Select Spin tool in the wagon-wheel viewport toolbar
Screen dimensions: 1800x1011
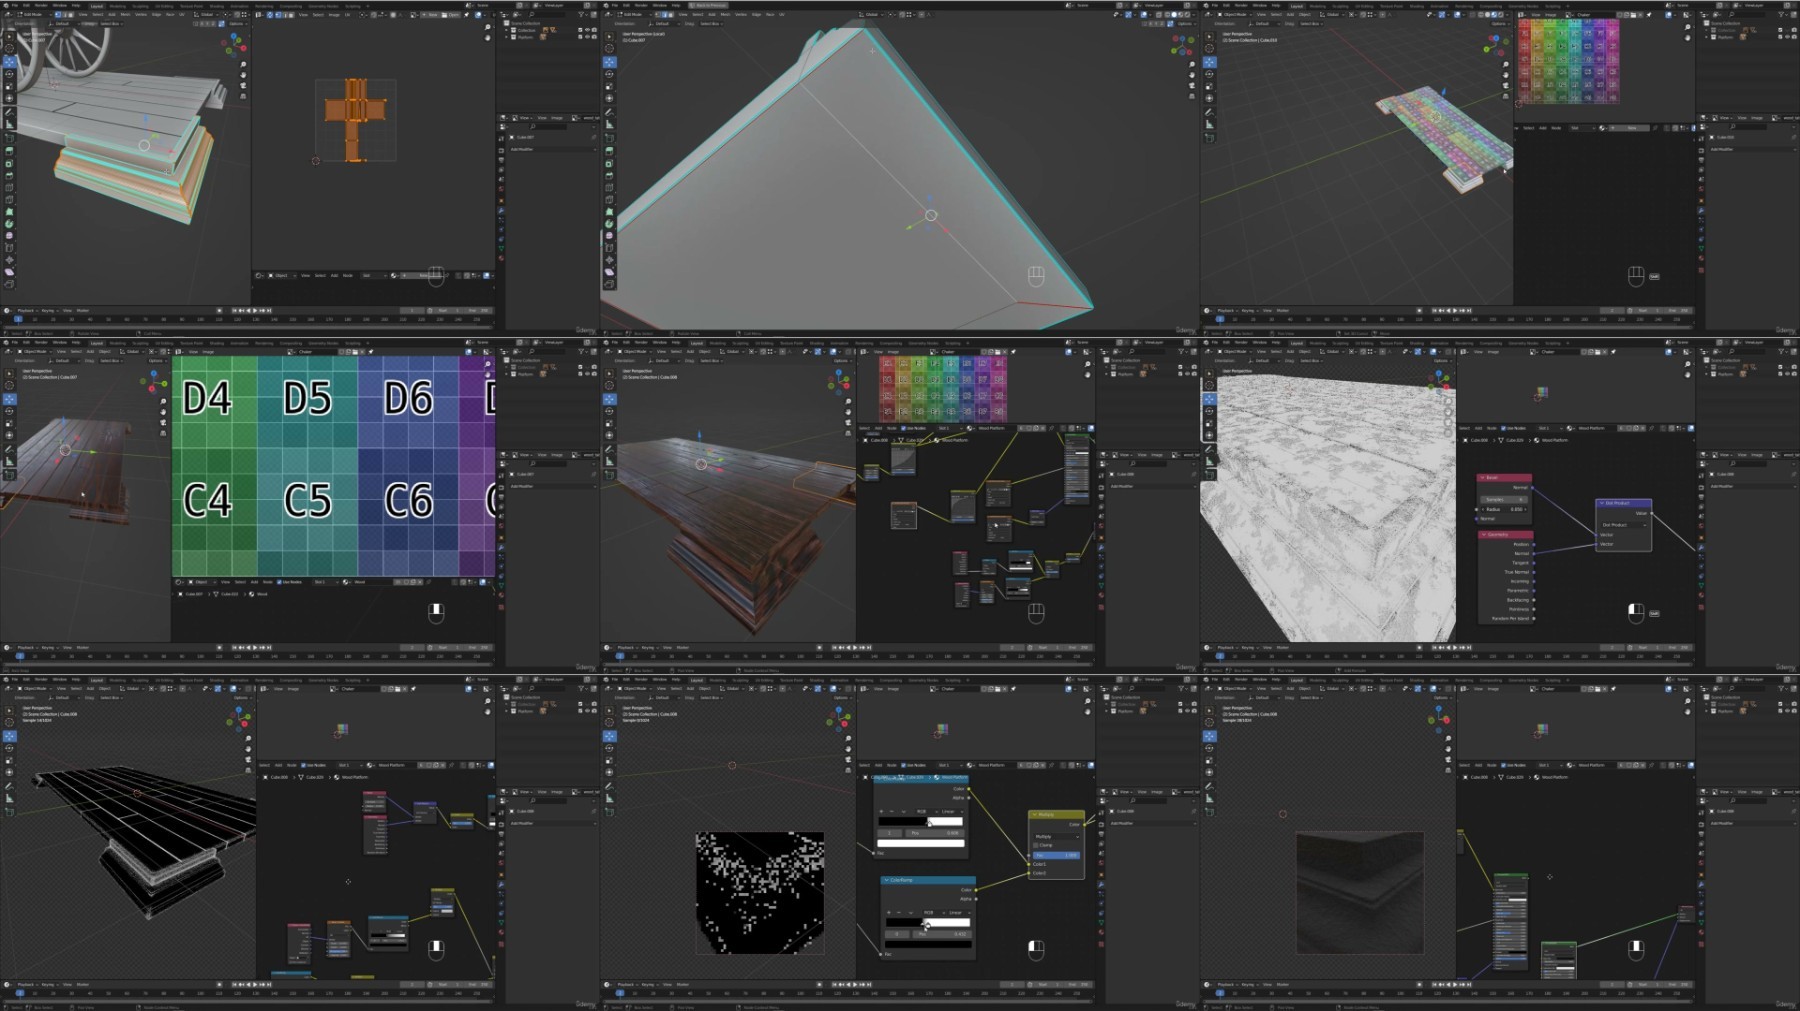tap(10, 223)
